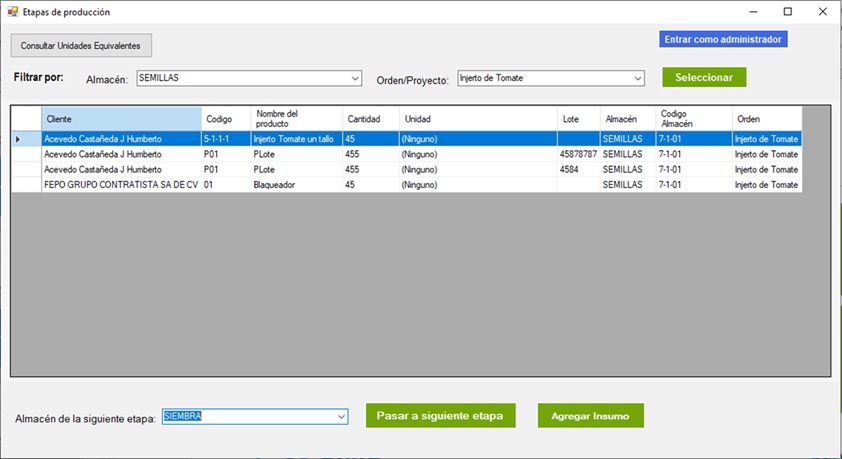Viewport: 842px width, 459px height.
Task: Open the Almacén filter dropdown
Action: [355, 78]
